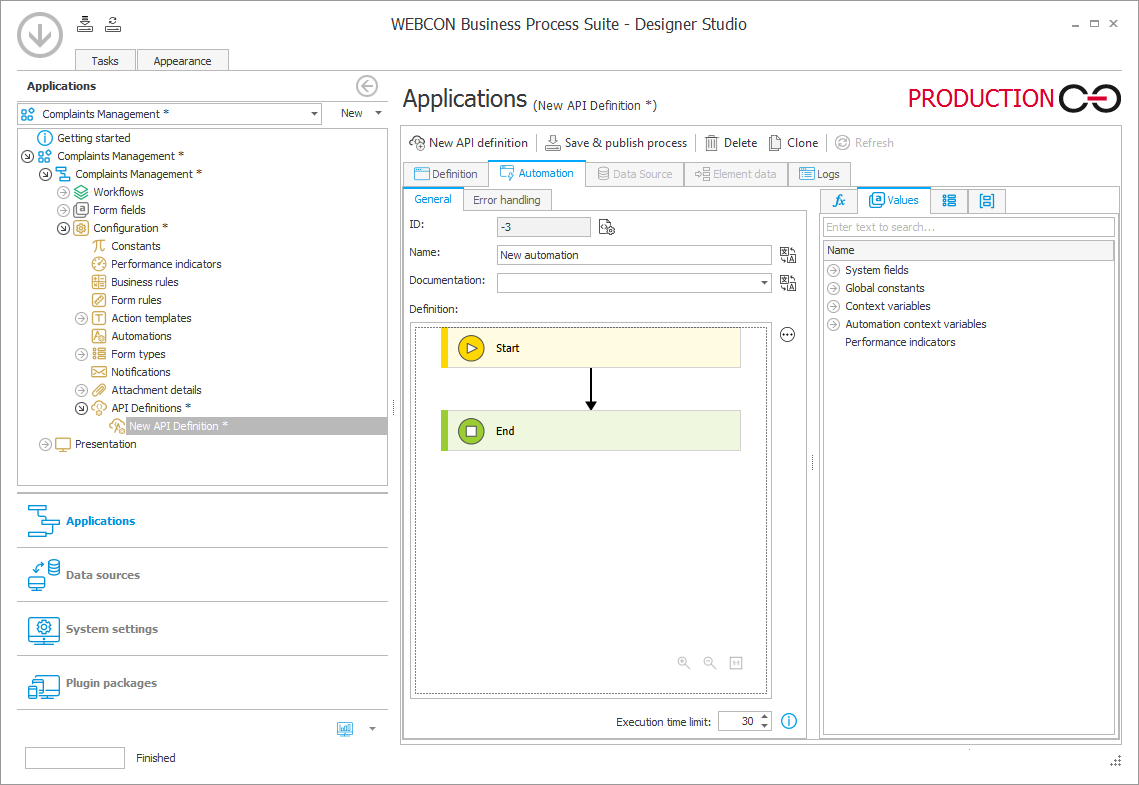Click the large round download arrow icon

pos(40,34)
